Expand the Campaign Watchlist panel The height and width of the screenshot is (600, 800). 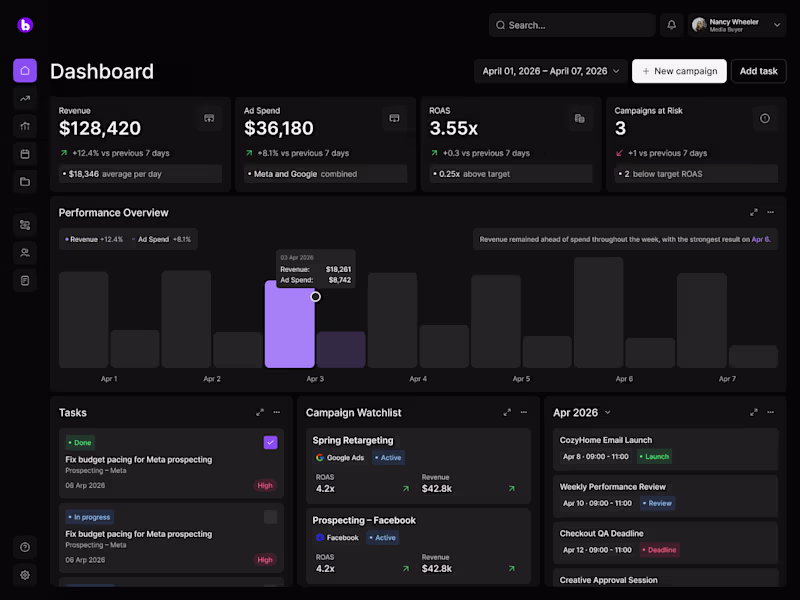pos(507,412)
